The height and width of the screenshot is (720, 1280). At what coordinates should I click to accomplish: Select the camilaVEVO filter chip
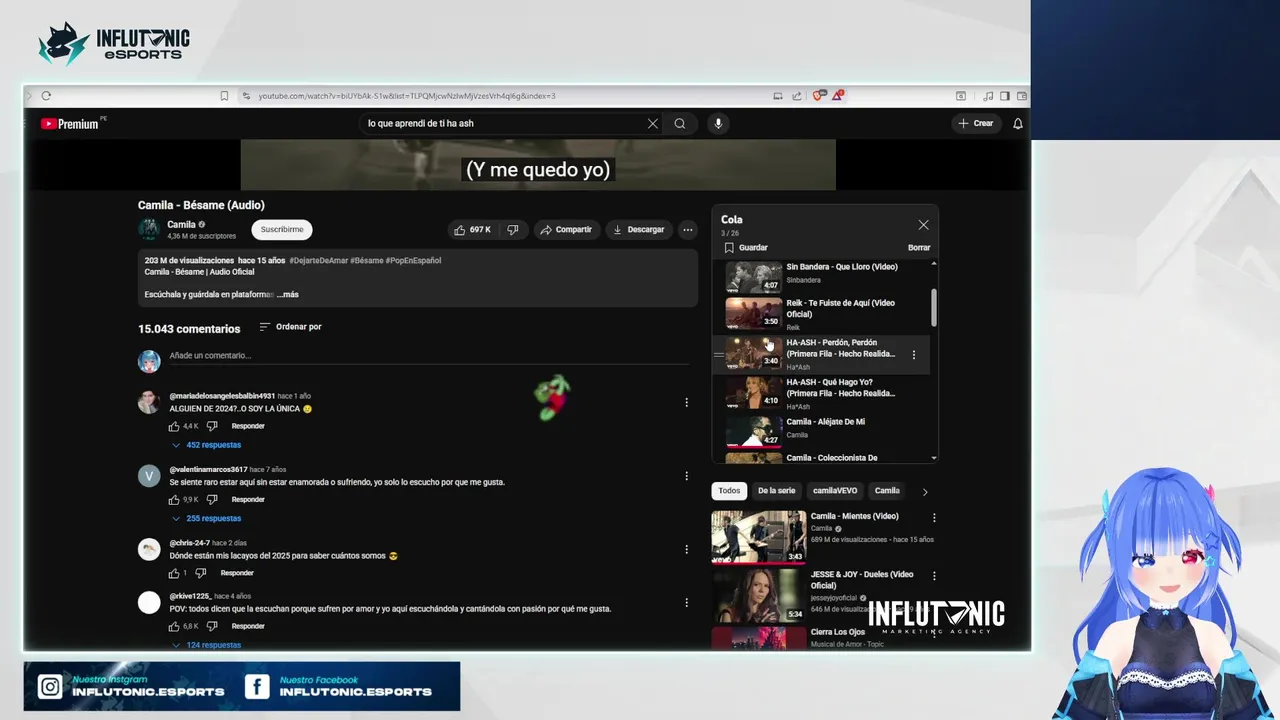835,491
